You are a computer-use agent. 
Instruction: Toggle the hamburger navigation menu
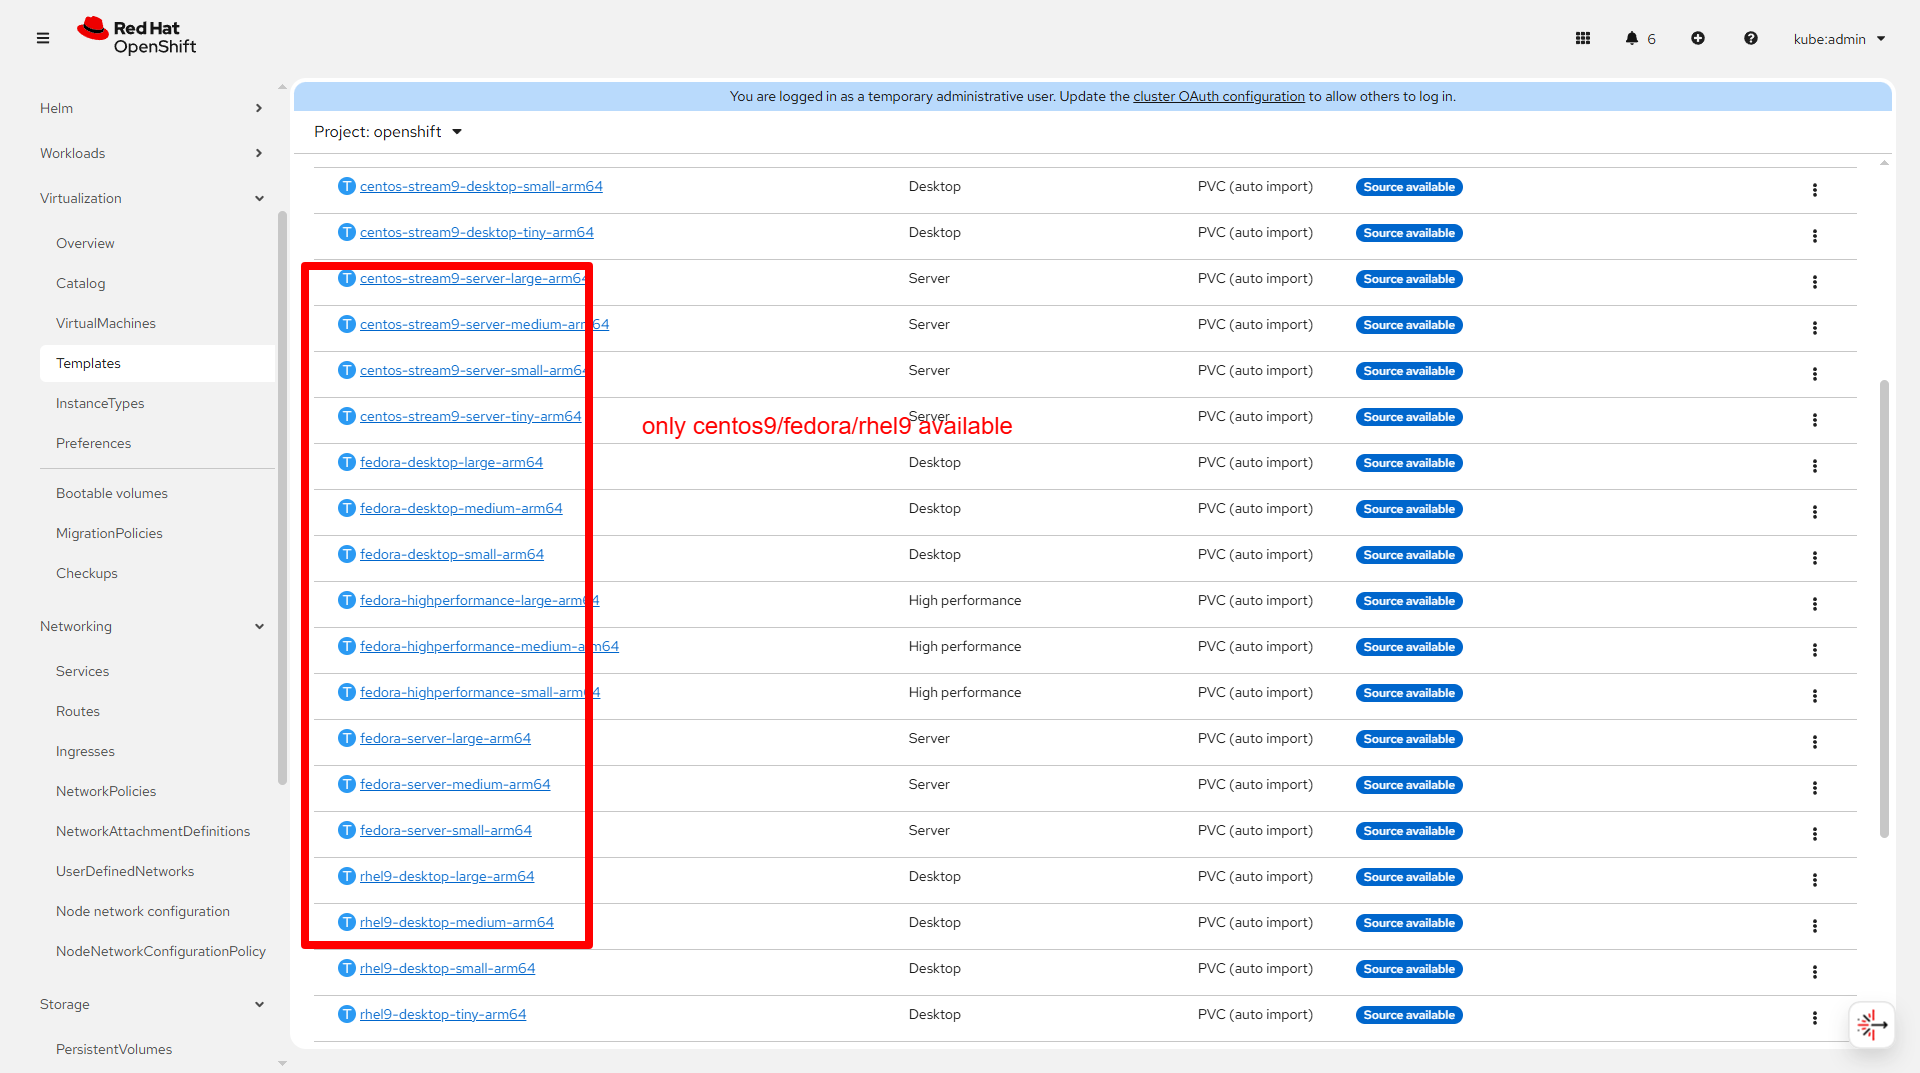43,38
